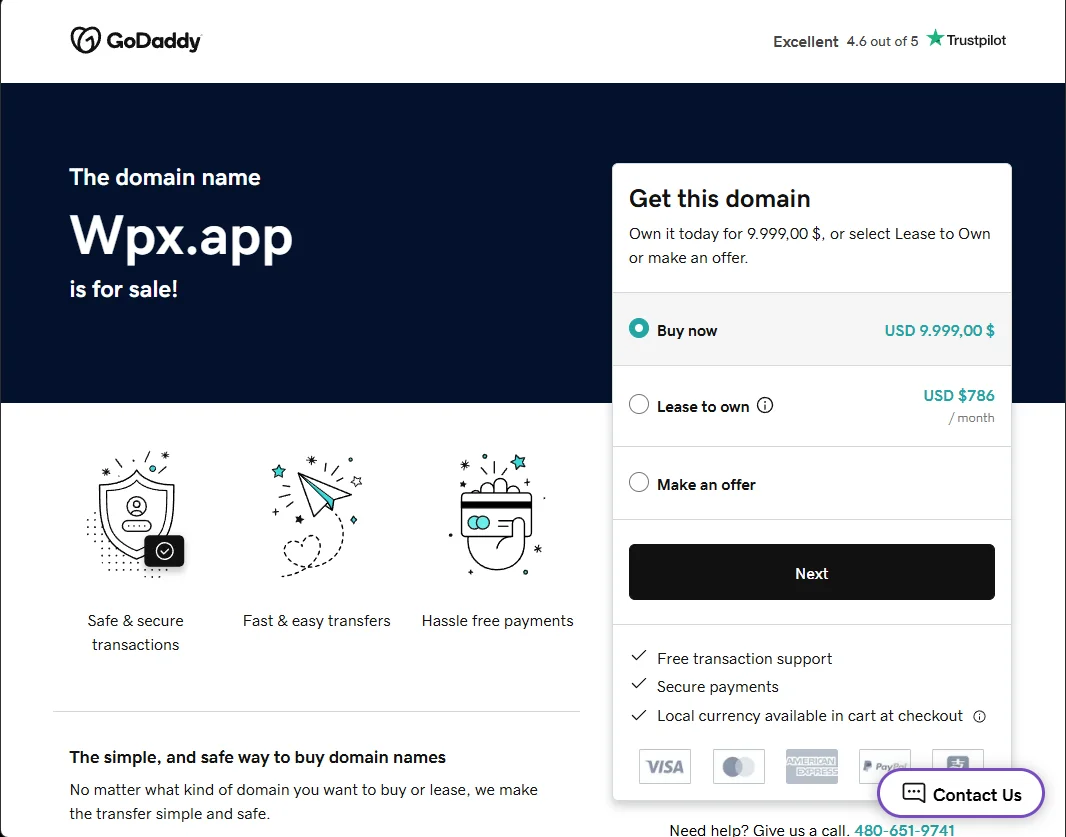Click the Next button

(812, 573)
